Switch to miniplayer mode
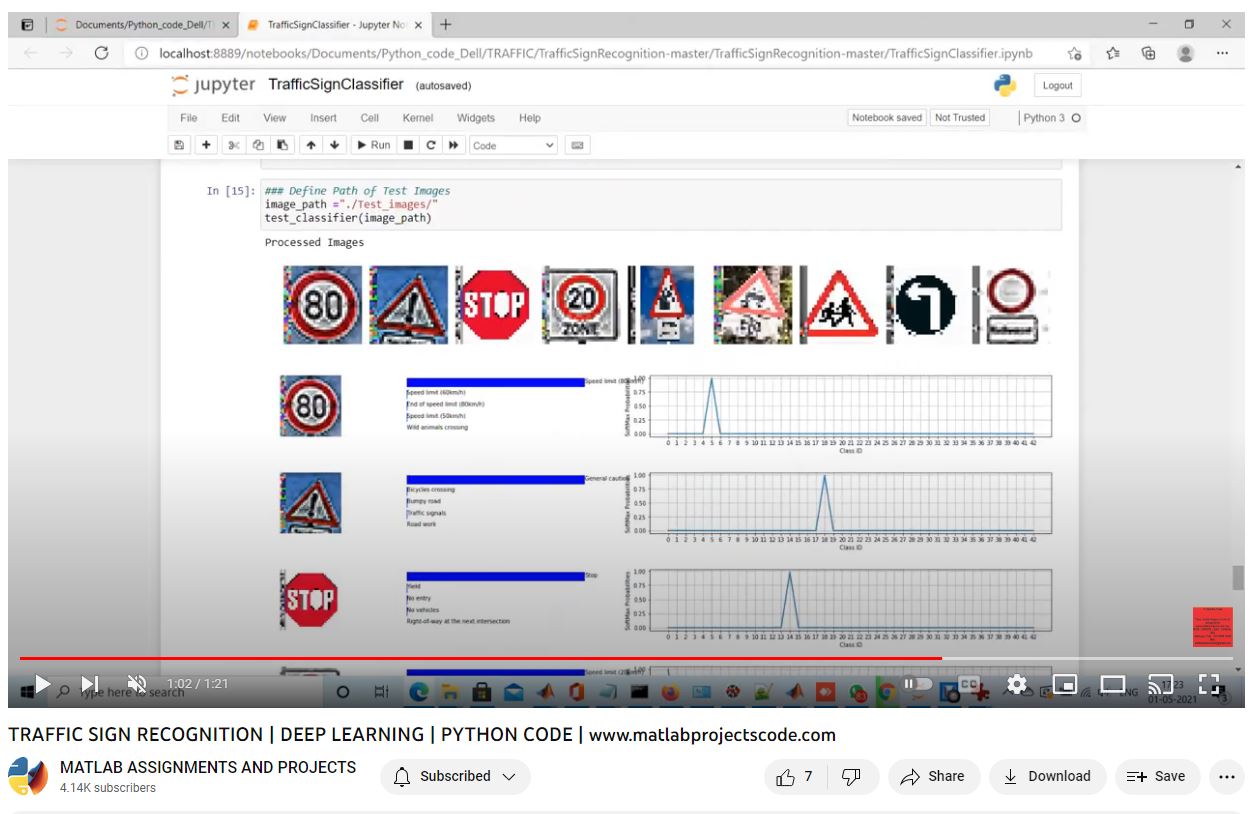Viewport: 1256px width, 814px height. [x=1065, y=685]
